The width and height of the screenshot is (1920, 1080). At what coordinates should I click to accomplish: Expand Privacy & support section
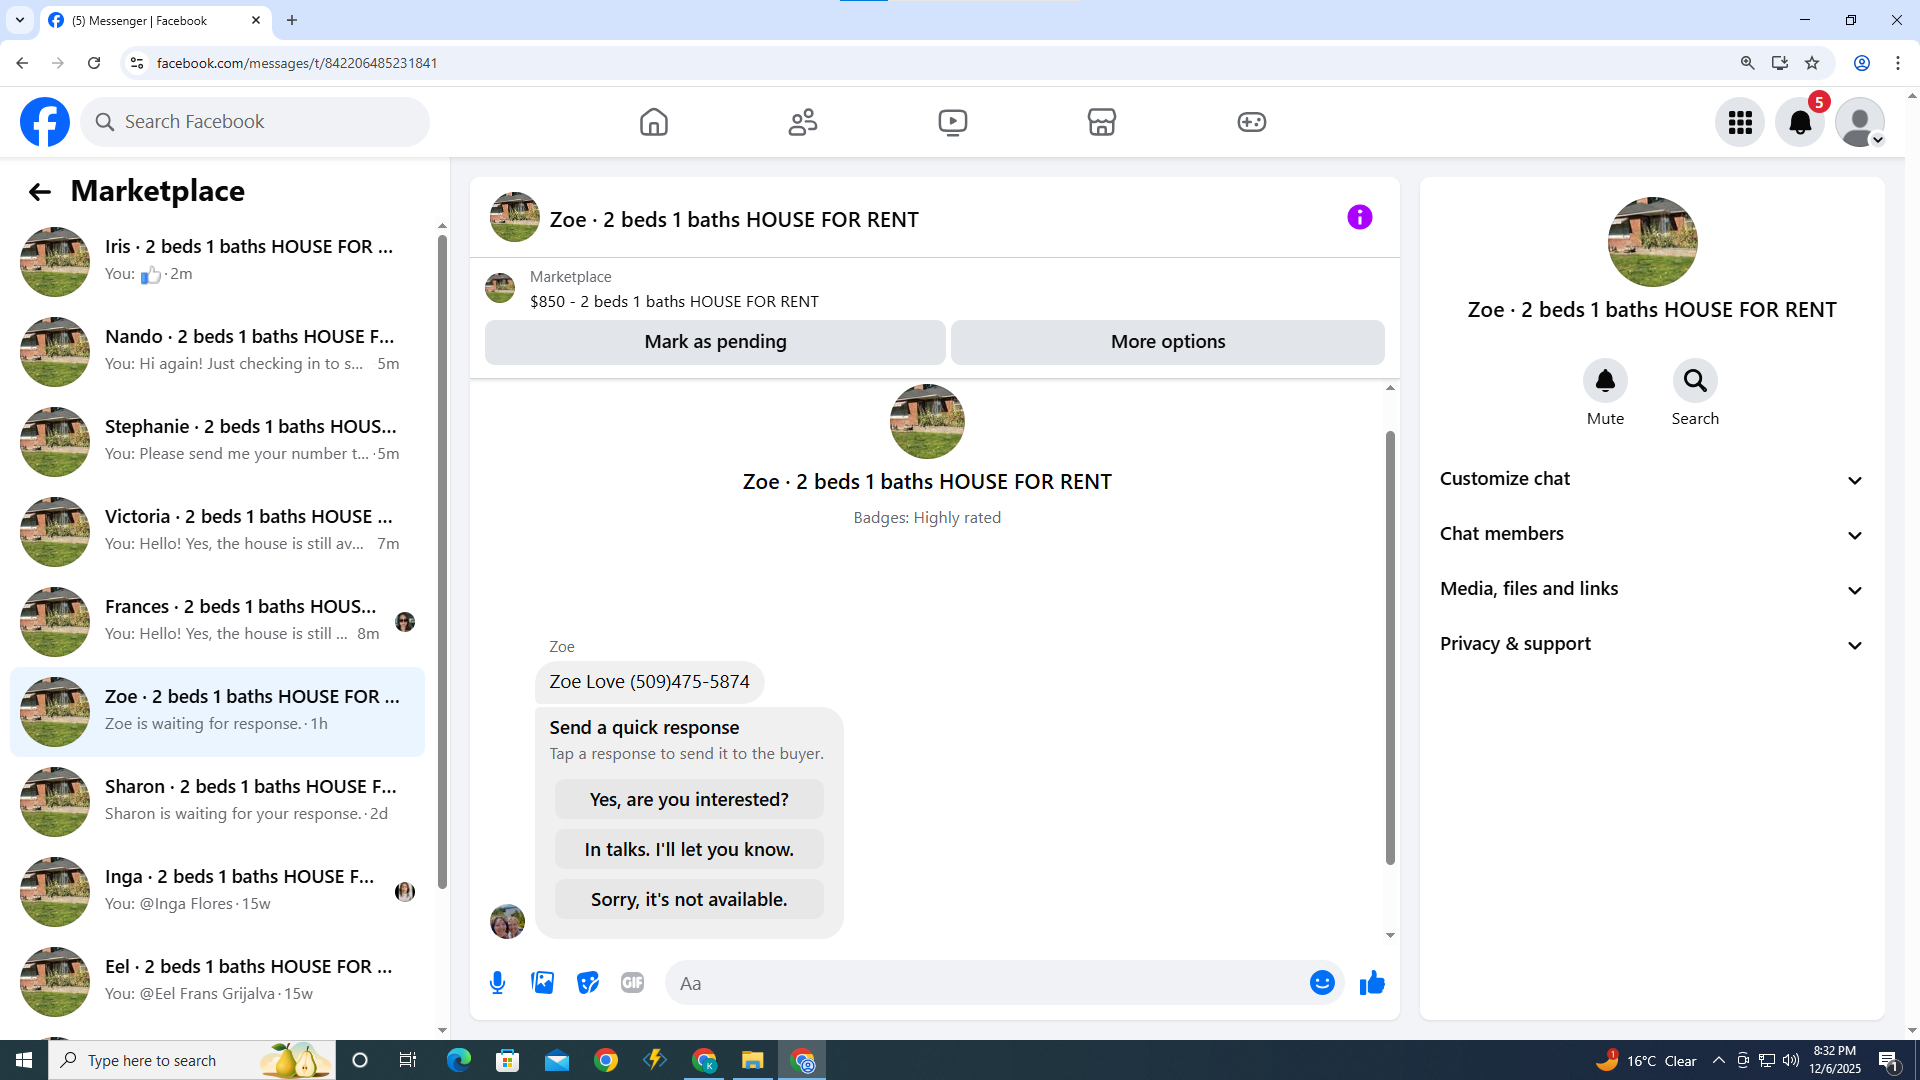tap(1652, 644)
